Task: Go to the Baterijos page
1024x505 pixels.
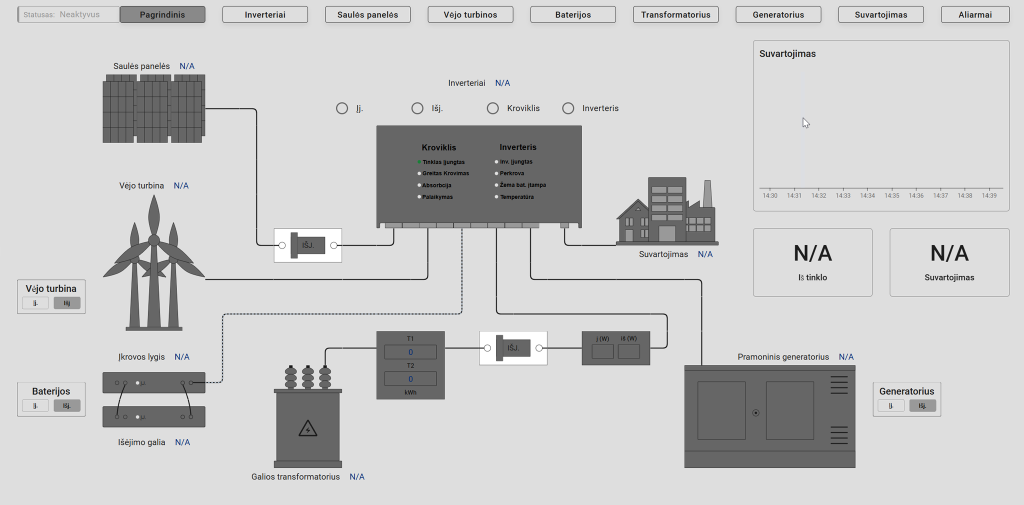Action: [573, 15]
